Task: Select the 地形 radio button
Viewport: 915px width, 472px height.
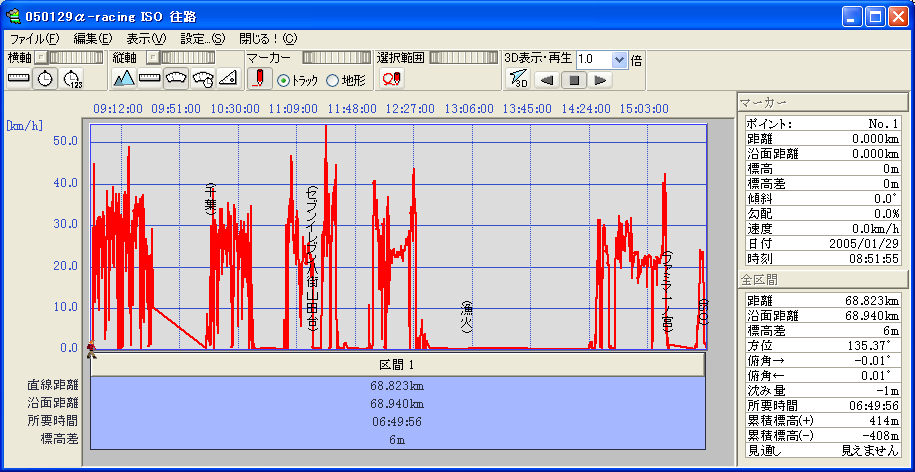Action: [x=333, y=80]
